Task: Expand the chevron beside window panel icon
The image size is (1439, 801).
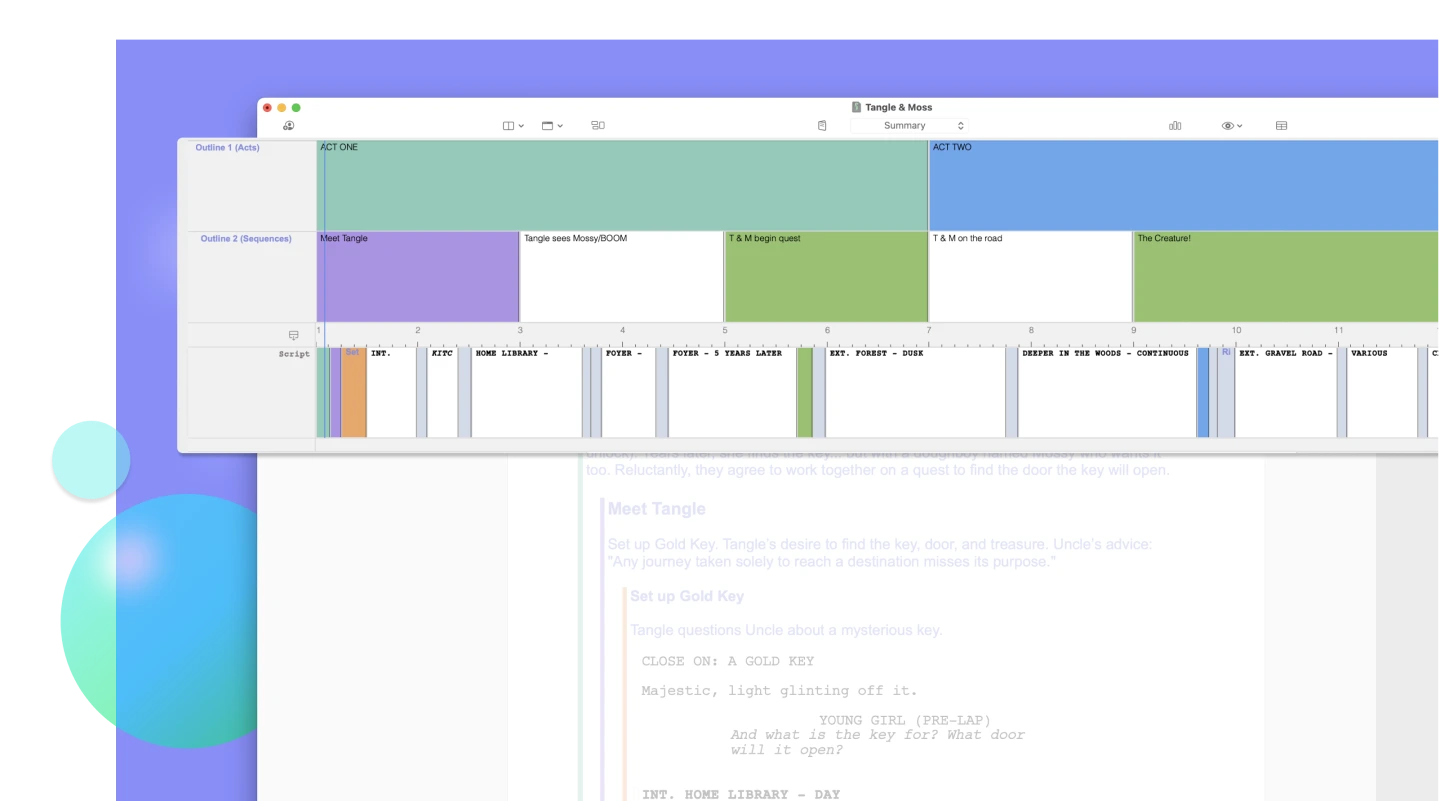Action: 560,126
